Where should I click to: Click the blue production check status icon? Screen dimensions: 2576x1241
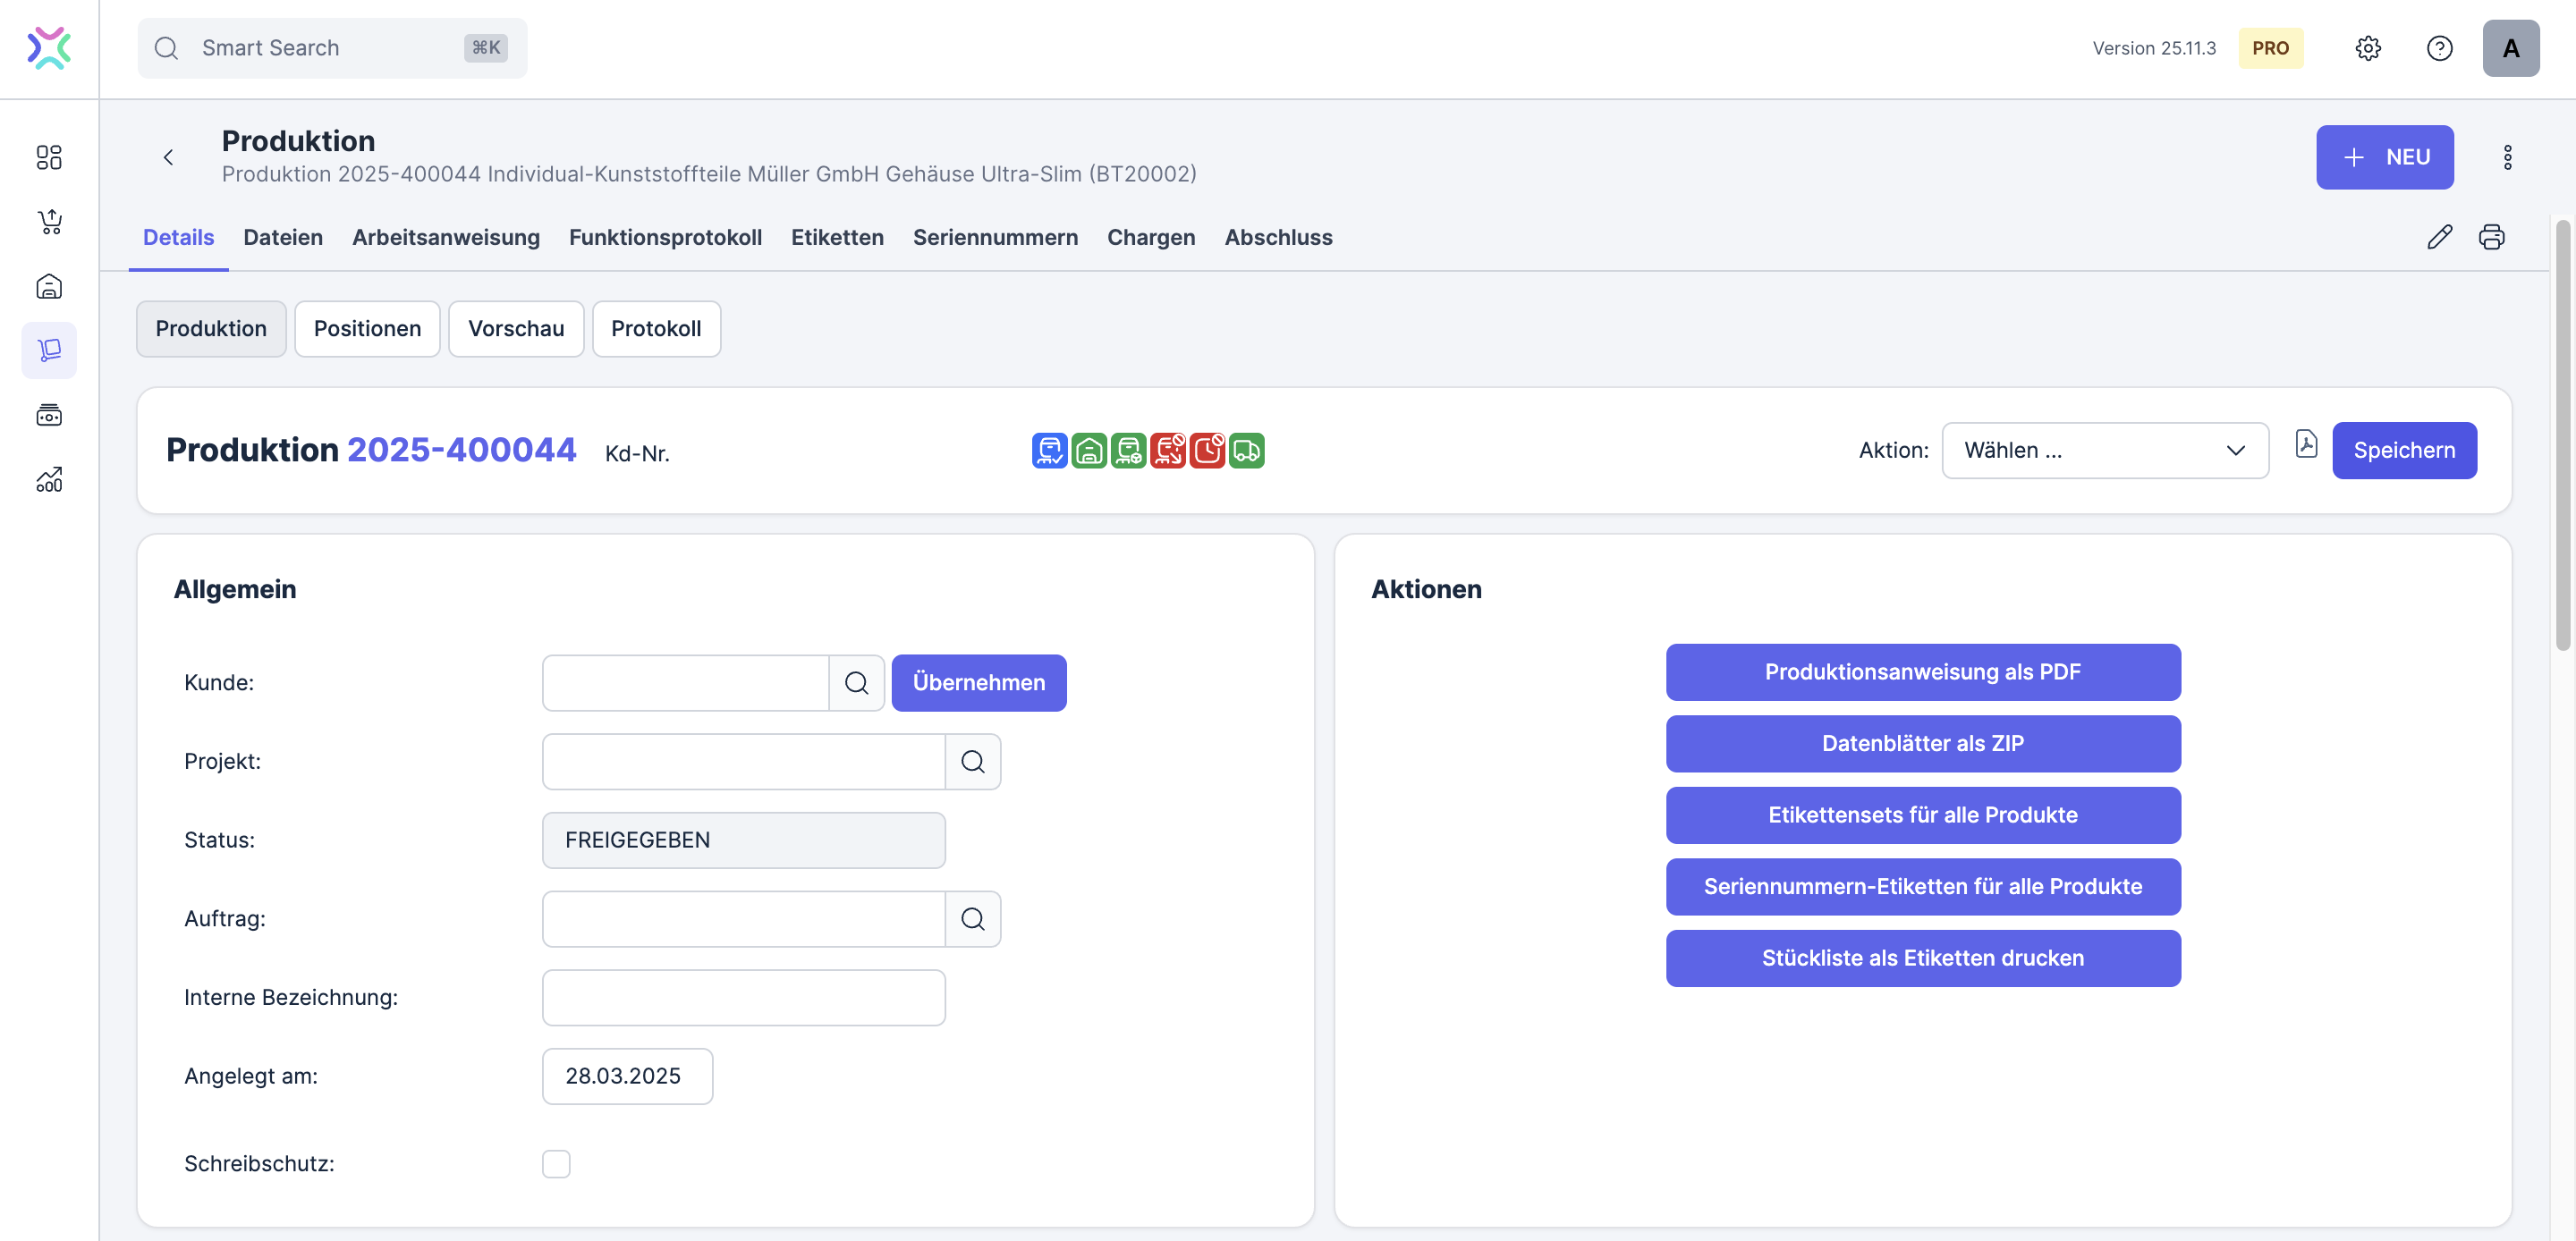1049,450
